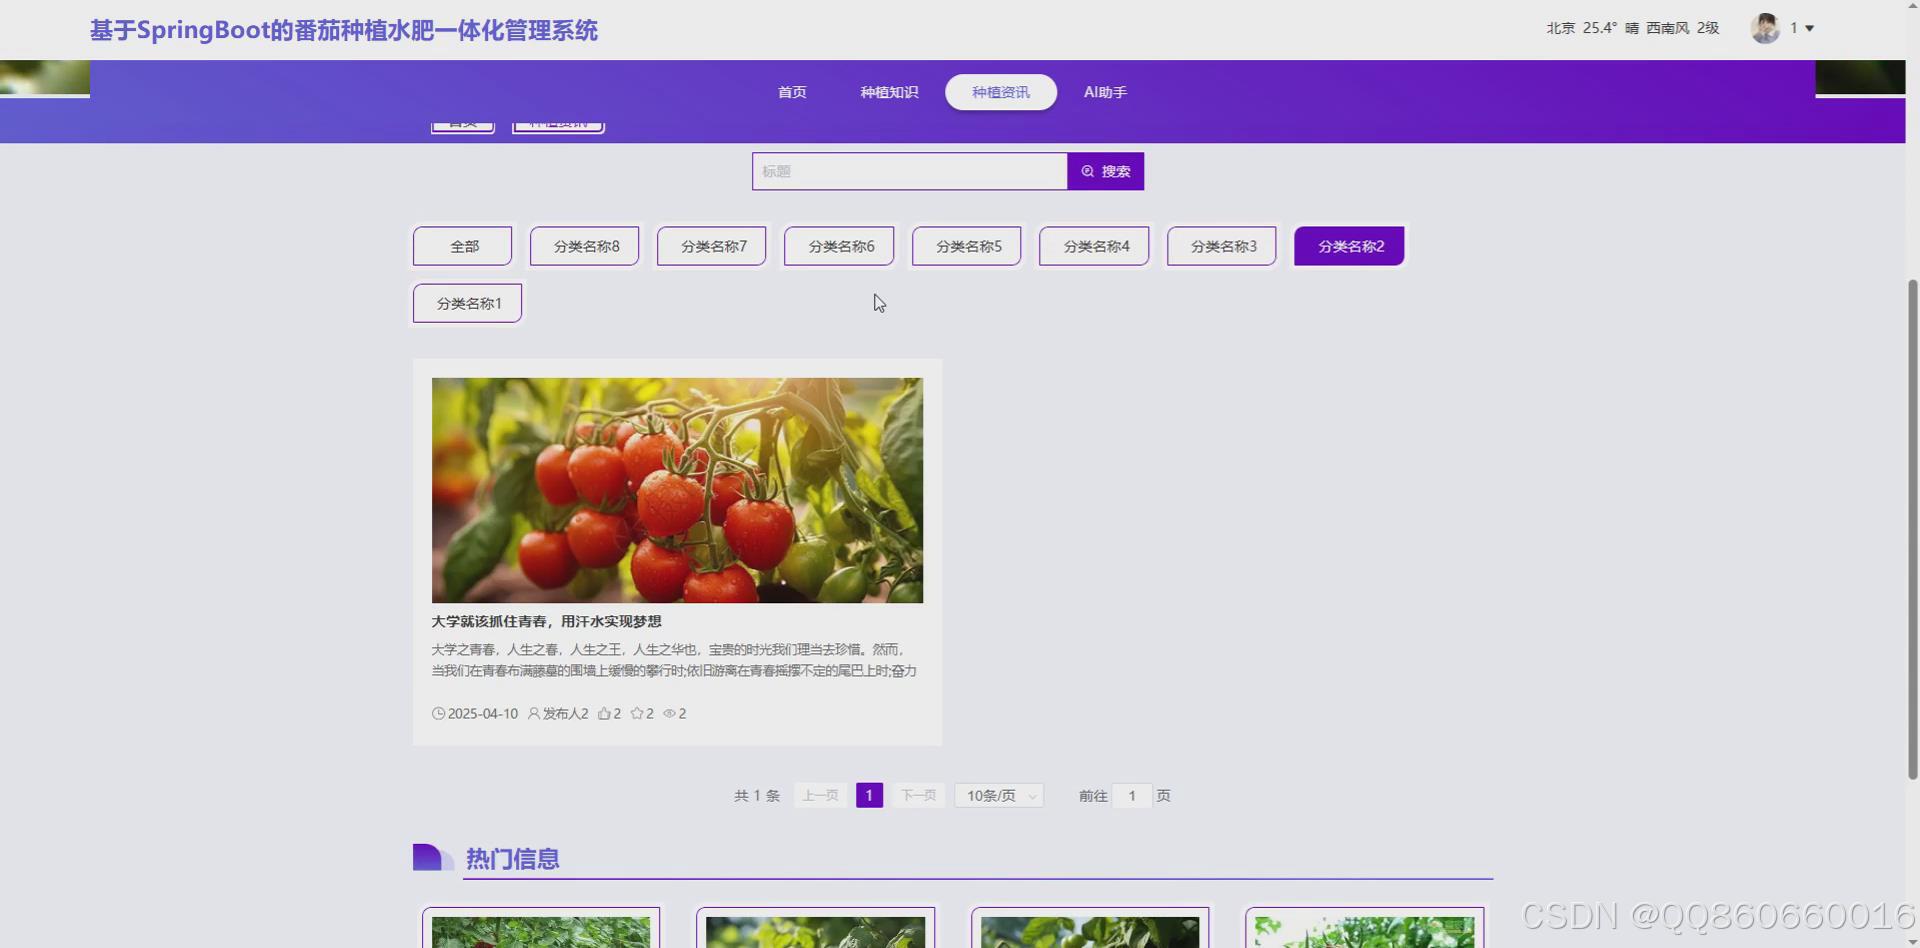Screen dimensions: 1920x948
Task: Click the 热门信息 section heading
Action: tap(512, 859)
